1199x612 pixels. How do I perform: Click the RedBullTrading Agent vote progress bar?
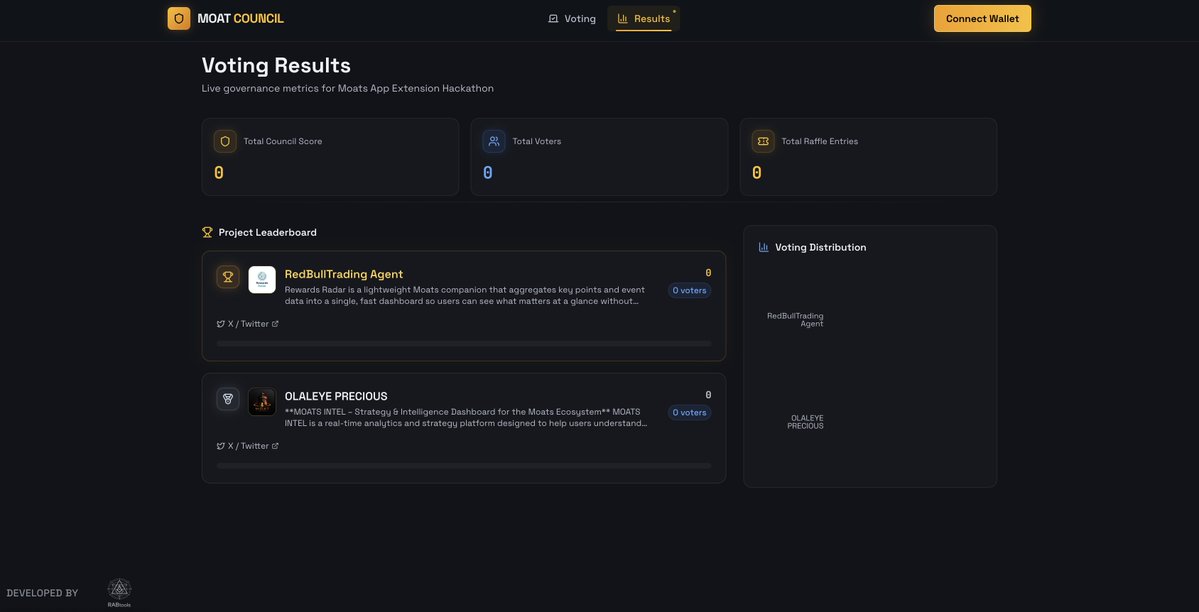(463, 343)
